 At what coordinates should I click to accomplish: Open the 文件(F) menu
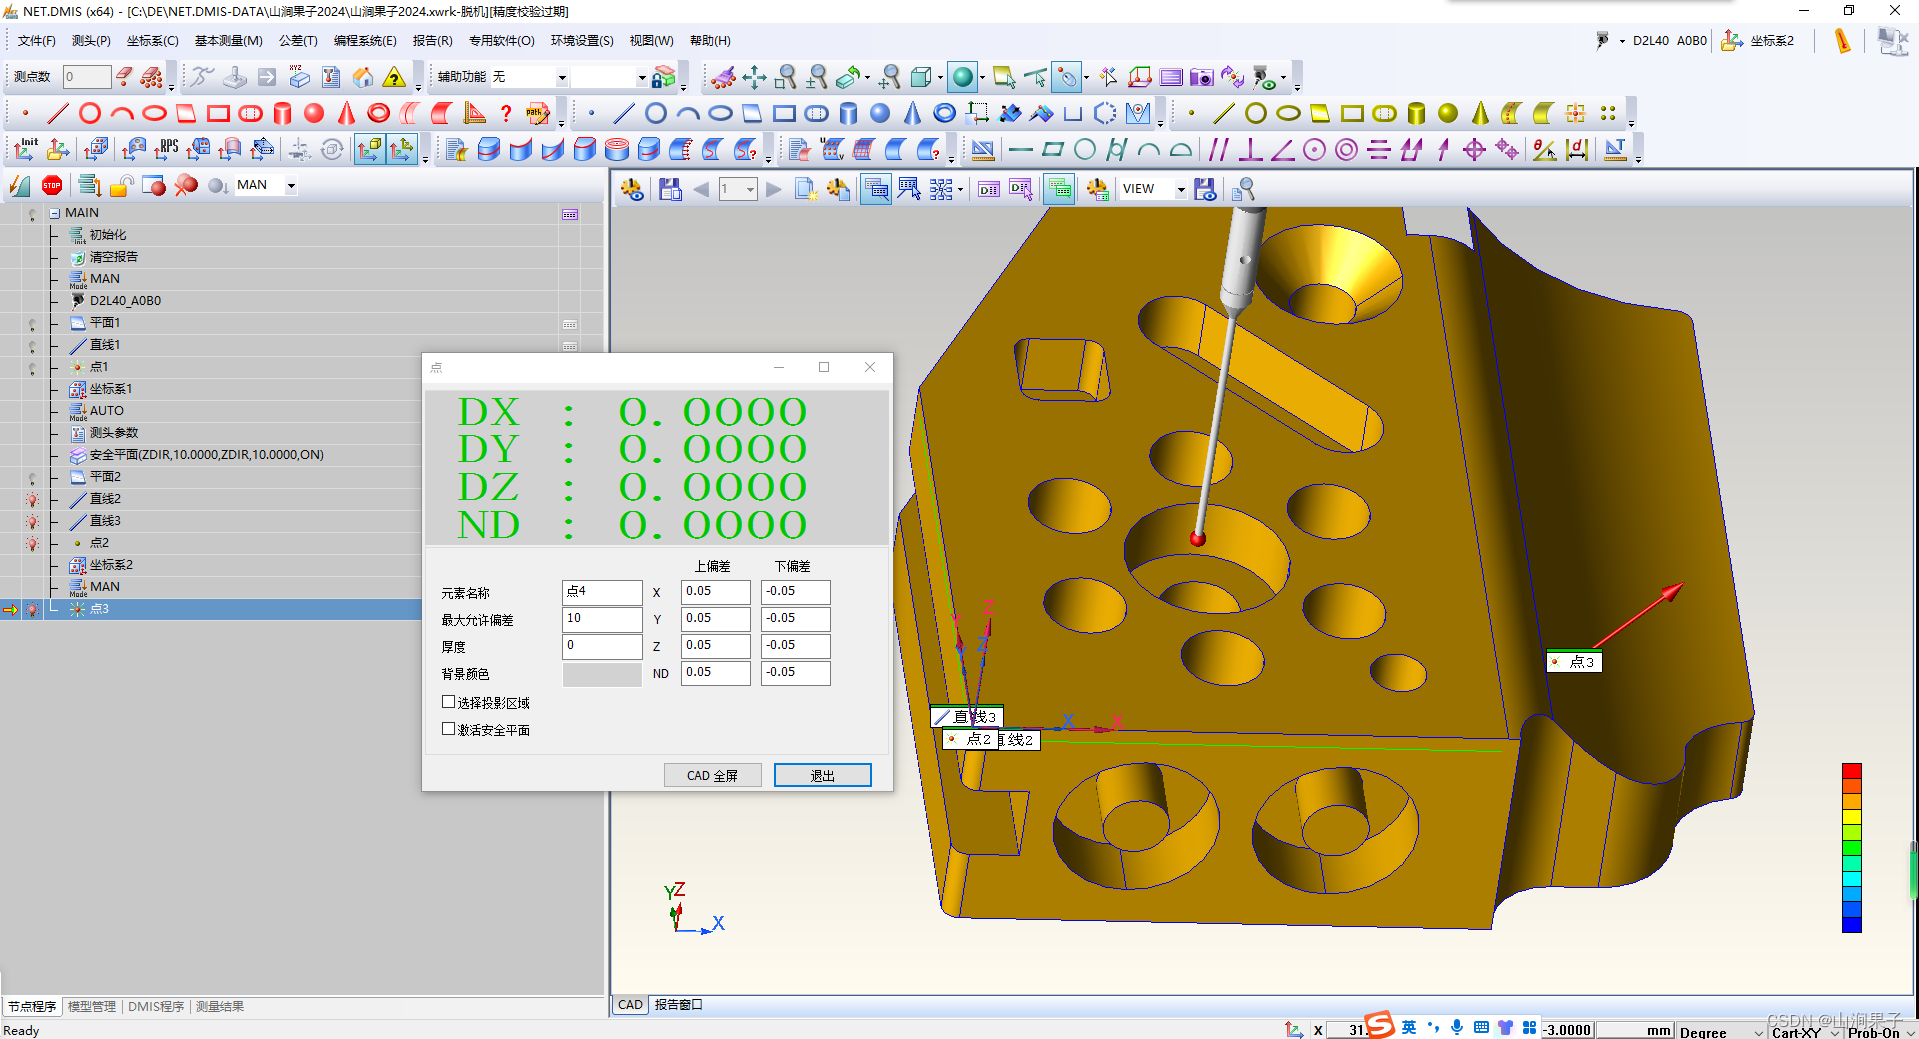37,41
